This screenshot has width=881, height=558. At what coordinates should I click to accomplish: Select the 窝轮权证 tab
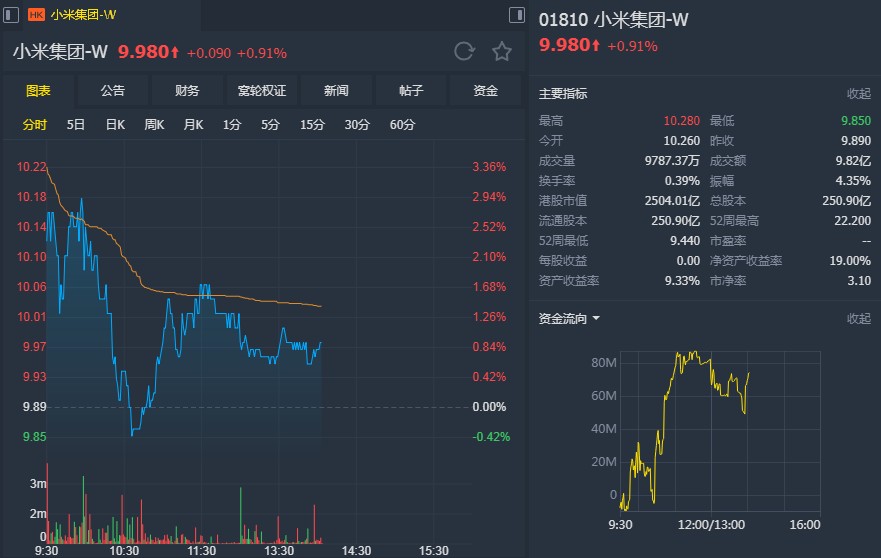[x=262, y=91]
